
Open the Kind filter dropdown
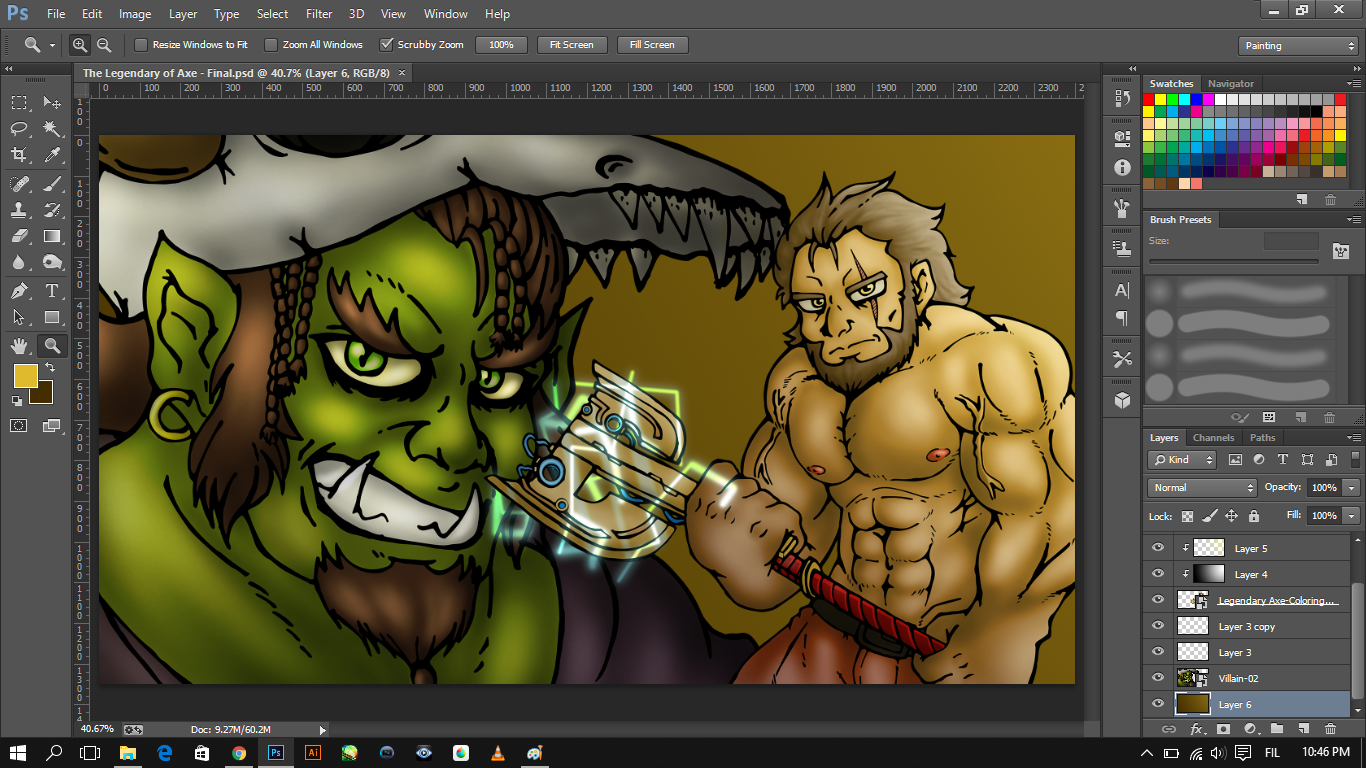(x=1183, y=460)
